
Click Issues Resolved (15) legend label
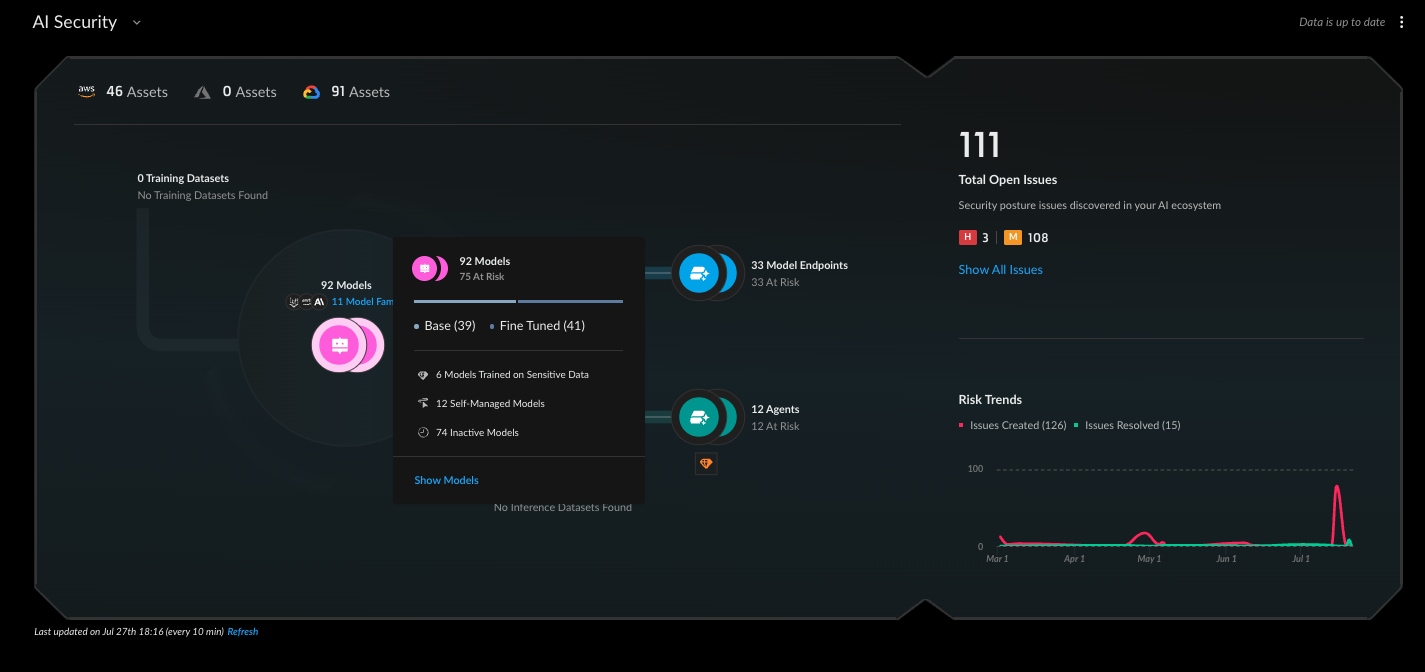click(1133, 425)
